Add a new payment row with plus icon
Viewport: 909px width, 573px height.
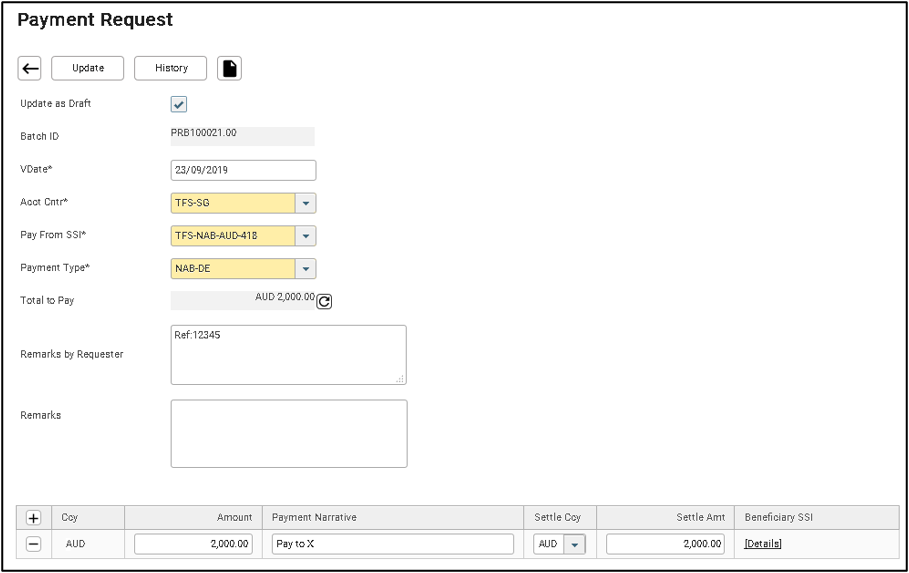pos(33,518)
